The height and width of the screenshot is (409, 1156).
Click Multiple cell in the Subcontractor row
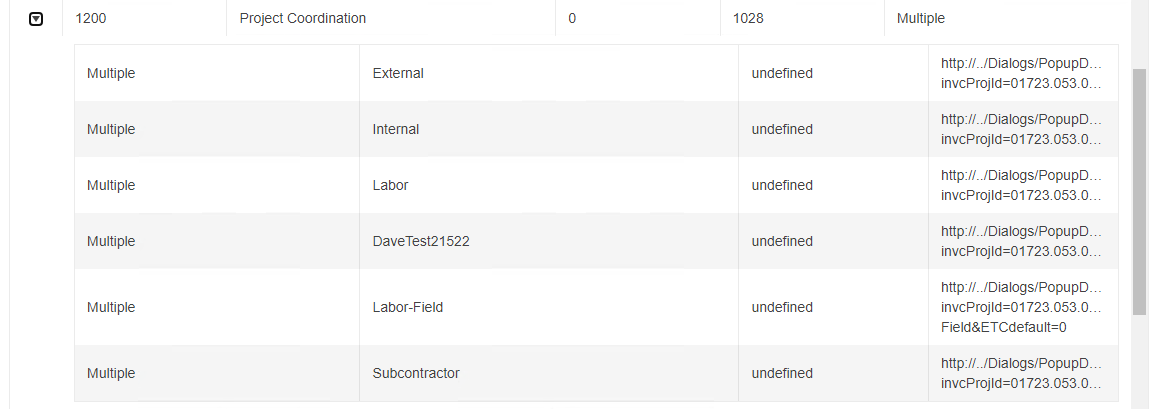[x=111, y=373]
